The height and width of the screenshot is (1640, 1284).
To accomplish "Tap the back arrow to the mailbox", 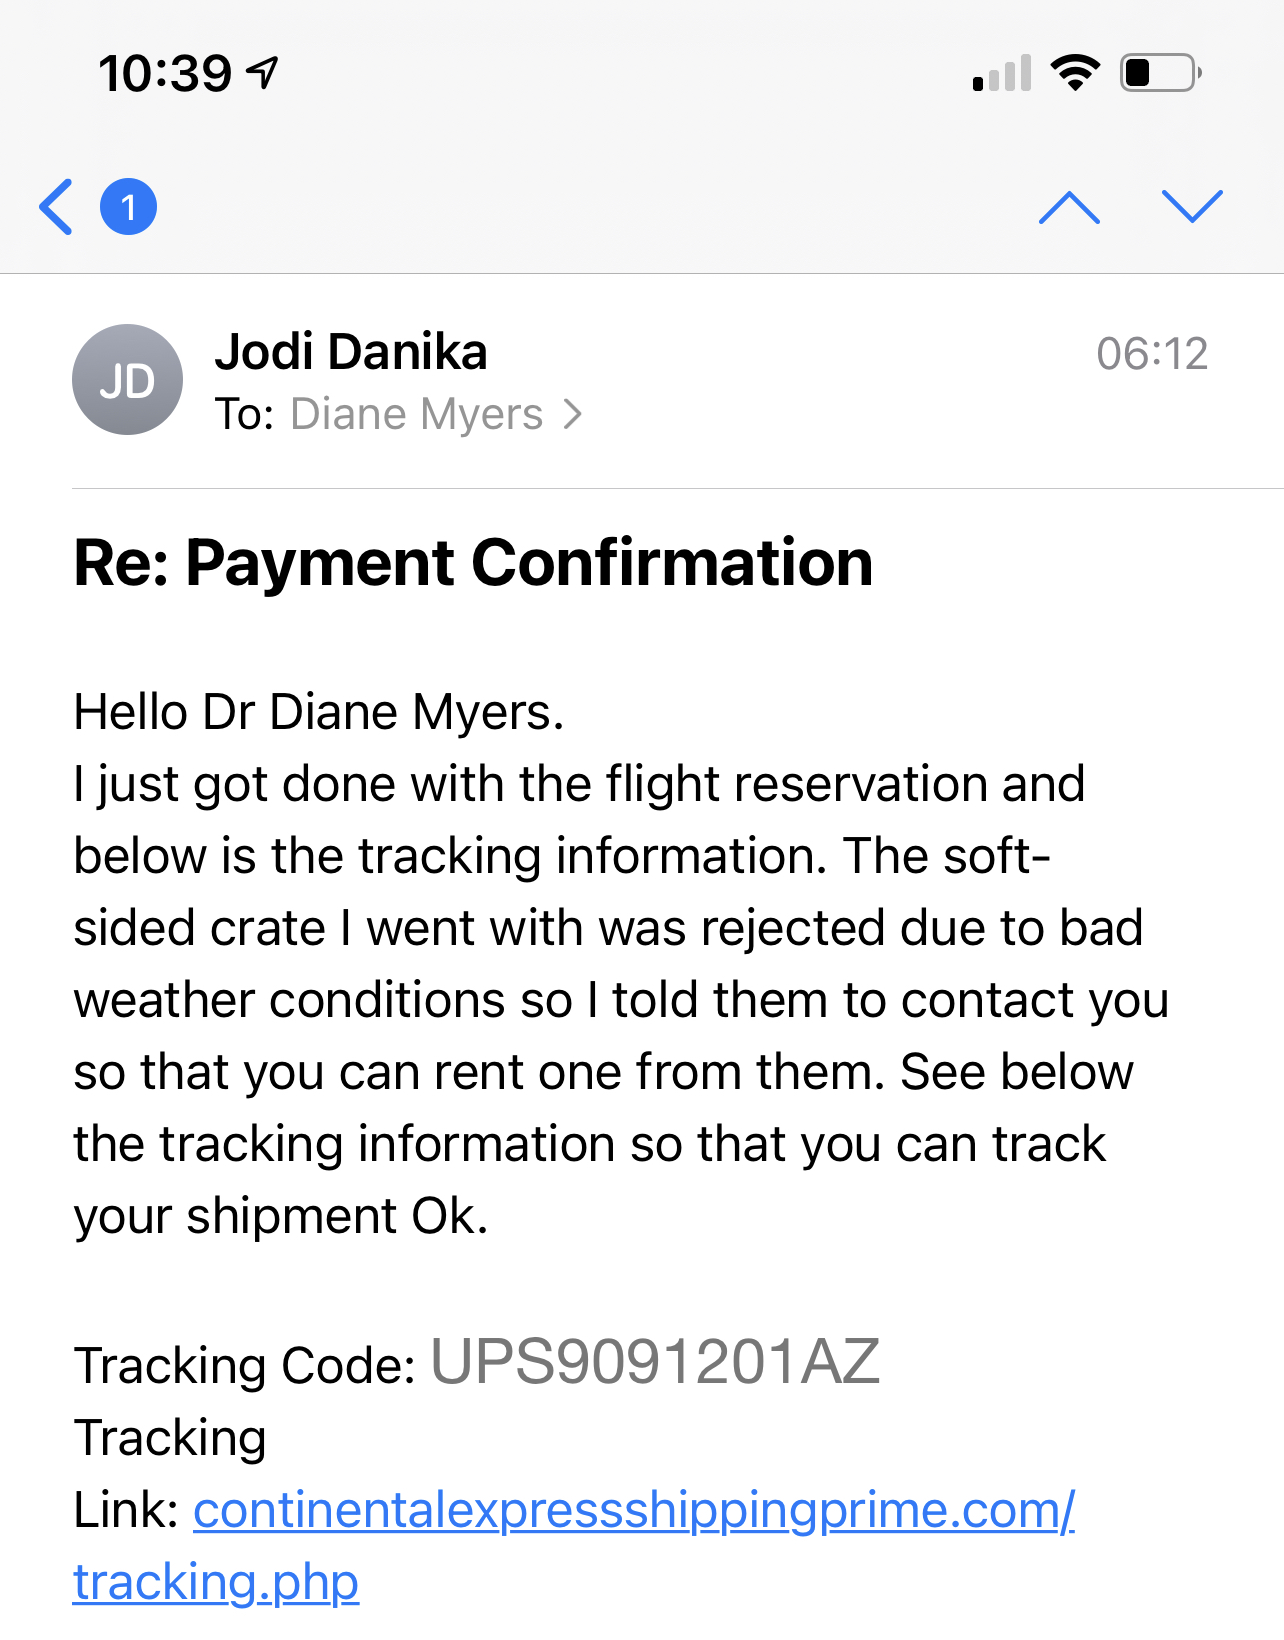I will coord(56,207).
